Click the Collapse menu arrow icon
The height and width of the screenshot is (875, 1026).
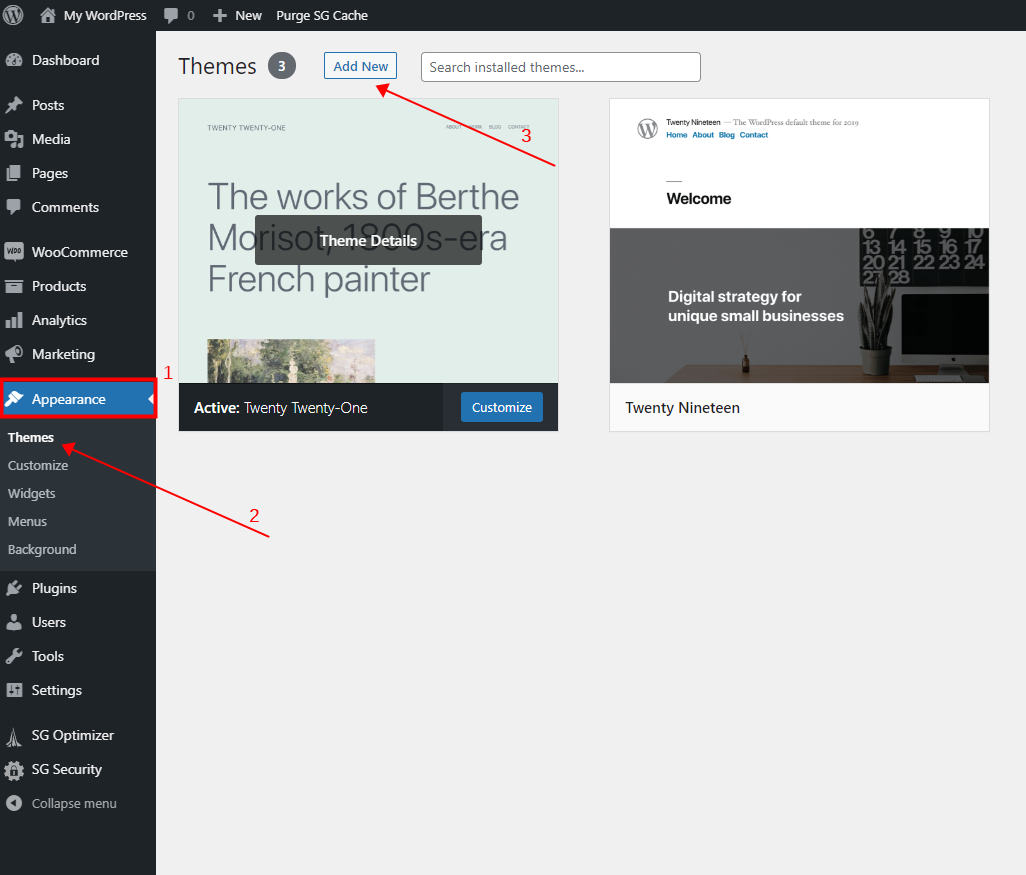(14, 803)
